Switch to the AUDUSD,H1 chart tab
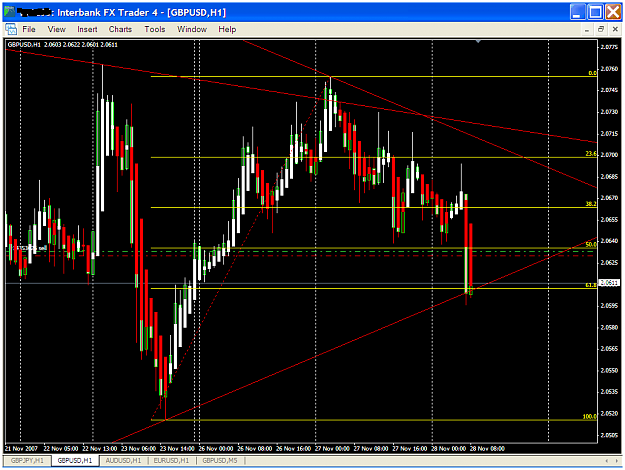Viewport: 625px width, 470px height. coord(123,460)
